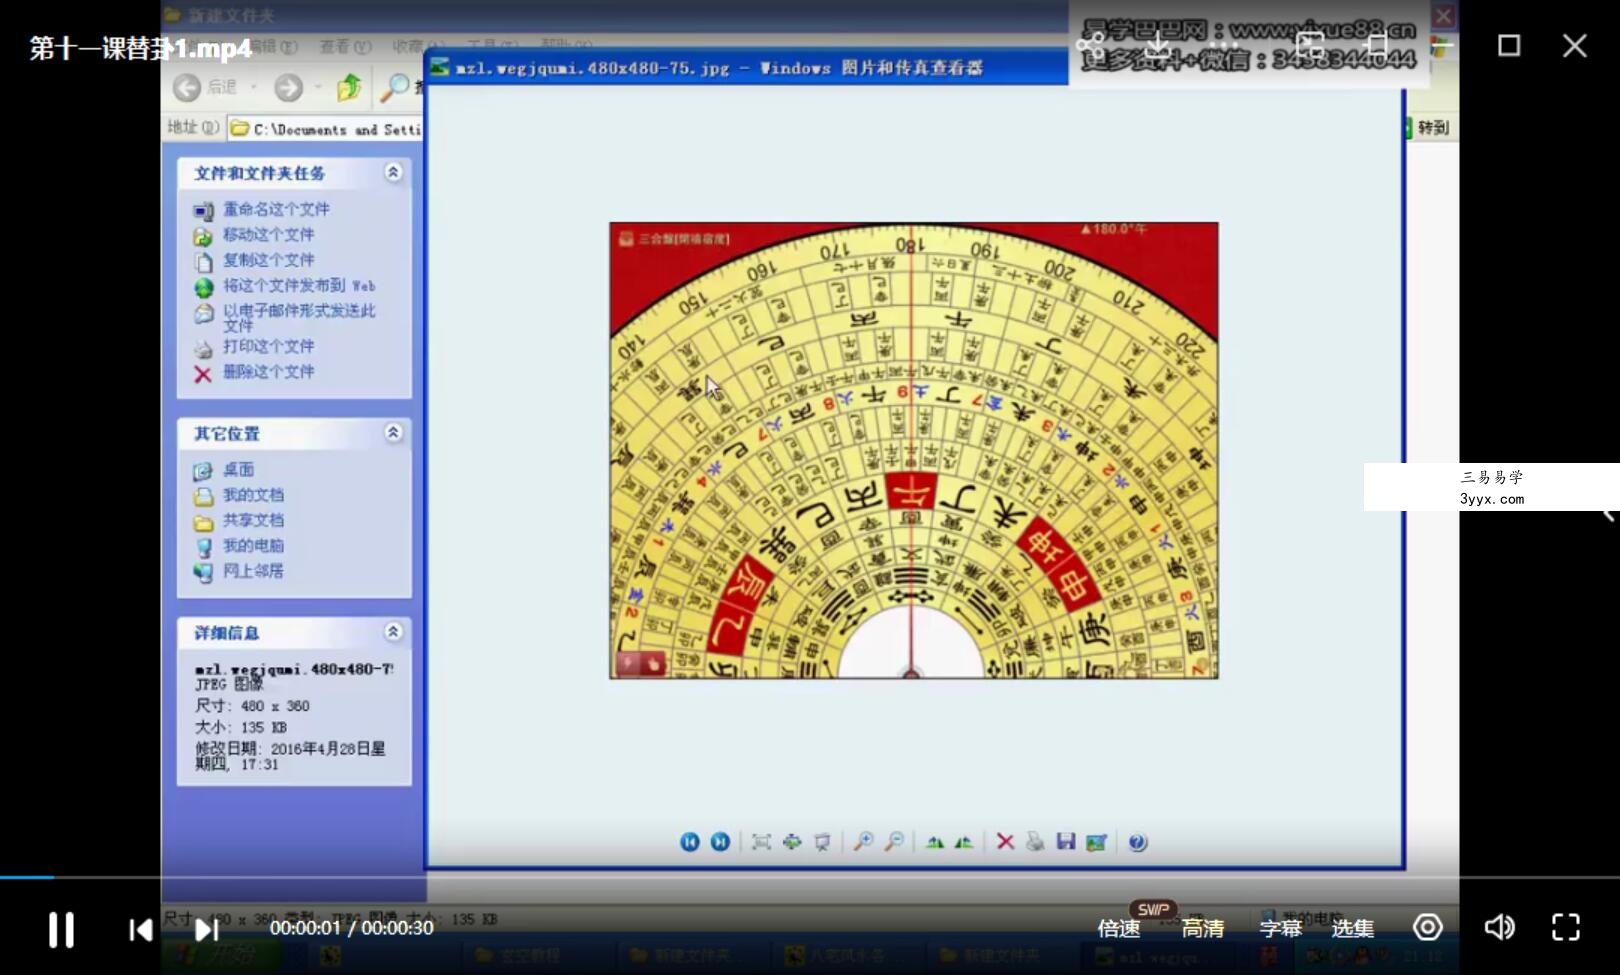The width and height of the screenshot is (1620, 975).
Task: Open the circular player settings icon
Action: click(x=1427, y=928)
